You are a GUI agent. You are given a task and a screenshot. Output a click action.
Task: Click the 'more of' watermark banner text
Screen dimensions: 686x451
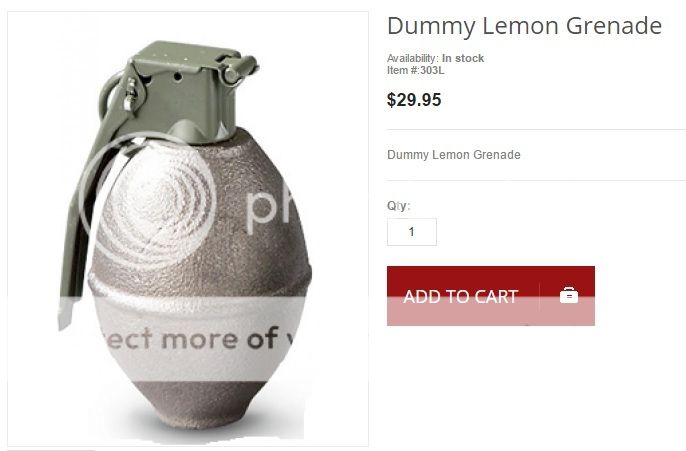pyautogui.click(x=220, y=339)
